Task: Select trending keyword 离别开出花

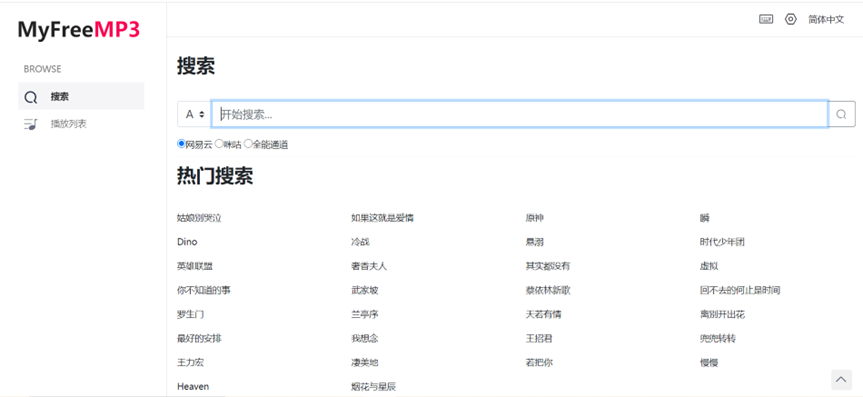Action: [722, 314]
